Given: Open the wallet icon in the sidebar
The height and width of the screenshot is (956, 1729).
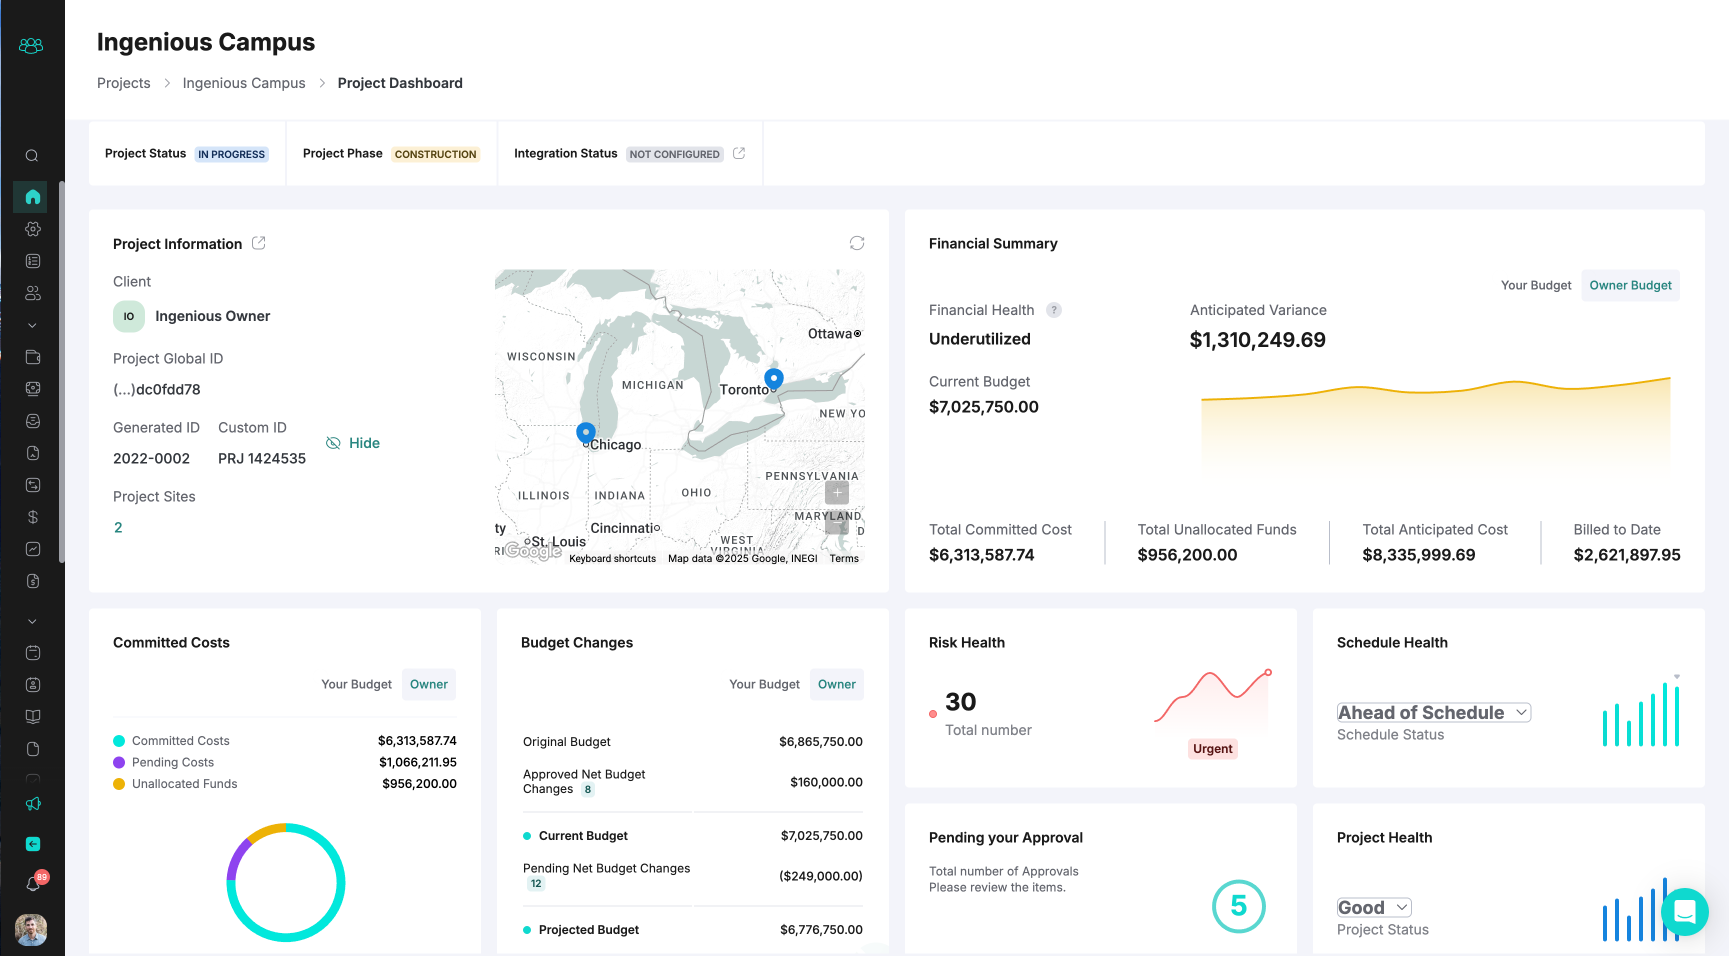Looking at the screenshot, I should (32, 357).
